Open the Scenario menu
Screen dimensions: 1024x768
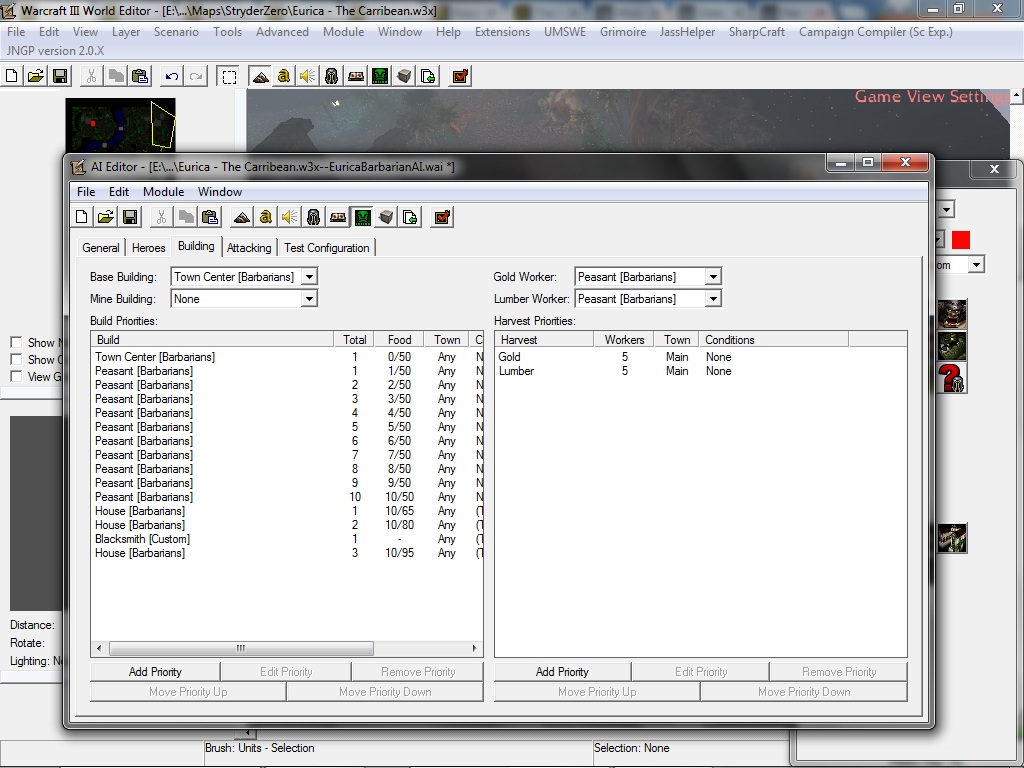click(176, 32)
